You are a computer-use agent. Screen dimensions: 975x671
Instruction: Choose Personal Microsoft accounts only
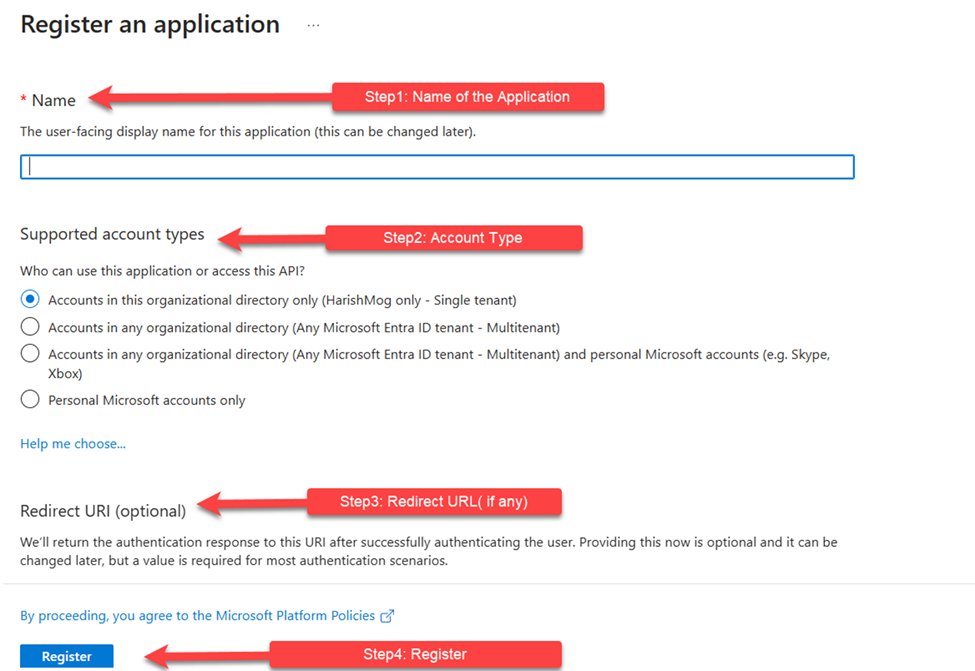coord(30,400)
